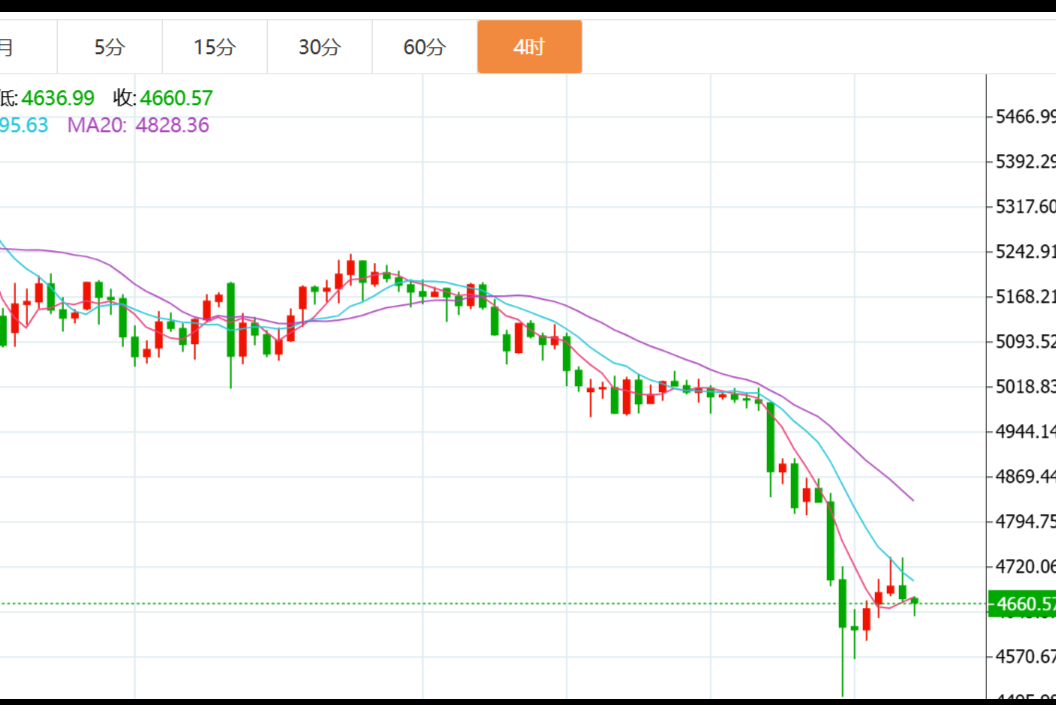Click the end of the purple MA20 line
Image resolution: width=1056 pixels, height=705 pixels.
click(912, 499)
